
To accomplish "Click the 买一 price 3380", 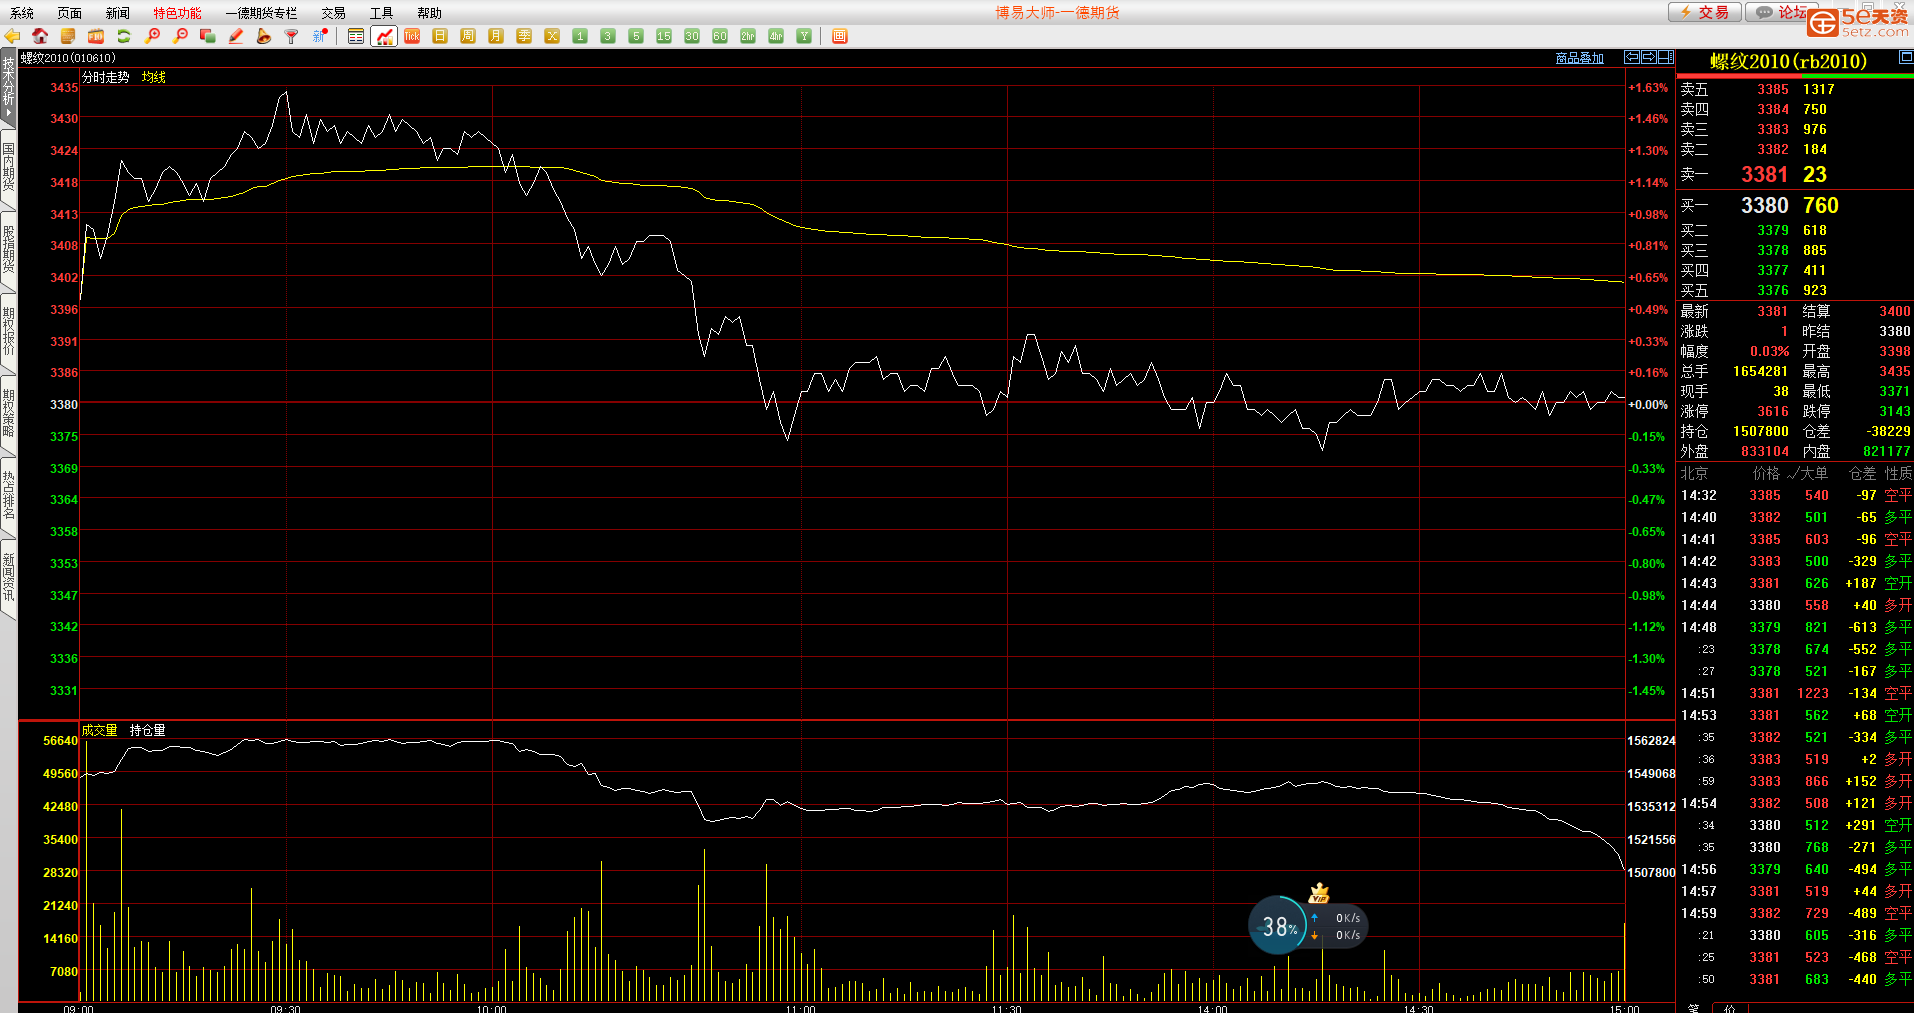I will coord(1764,206).
